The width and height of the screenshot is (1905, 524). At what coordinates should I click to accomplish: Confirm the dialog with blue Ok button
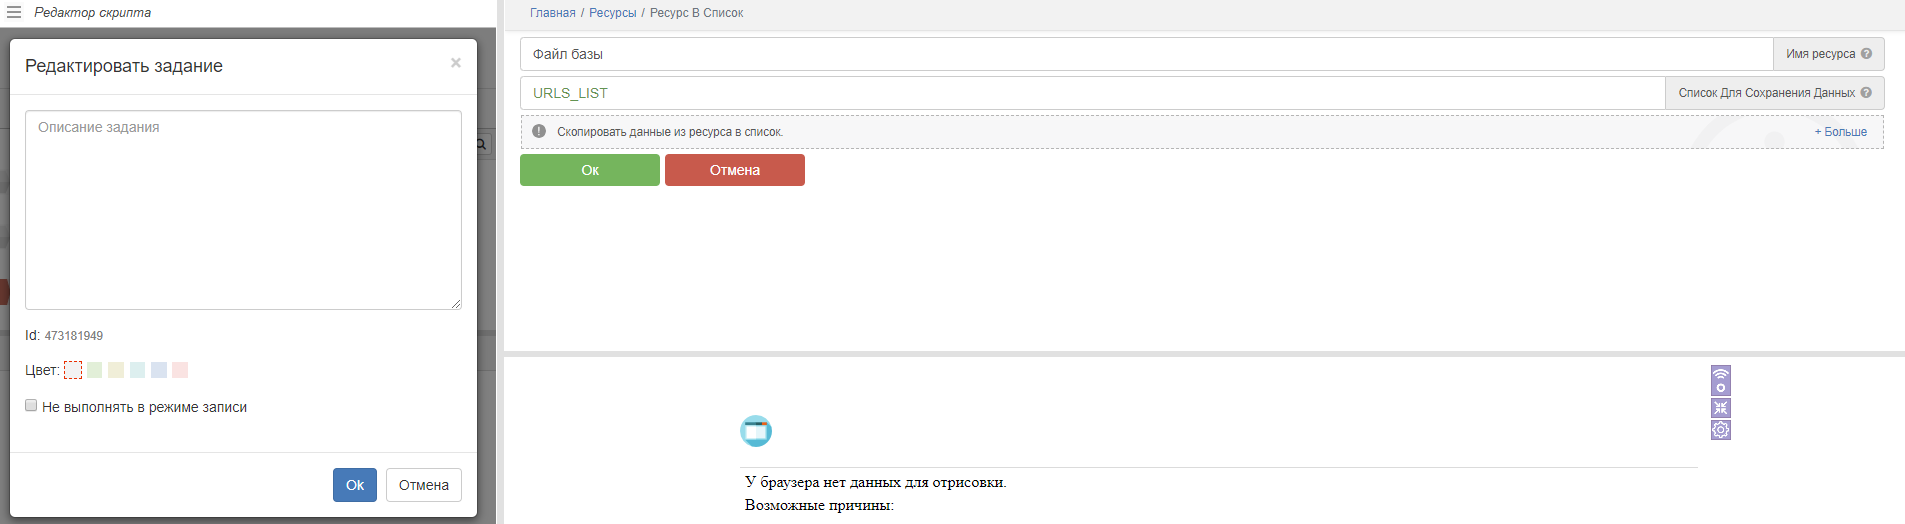point(355,485)
